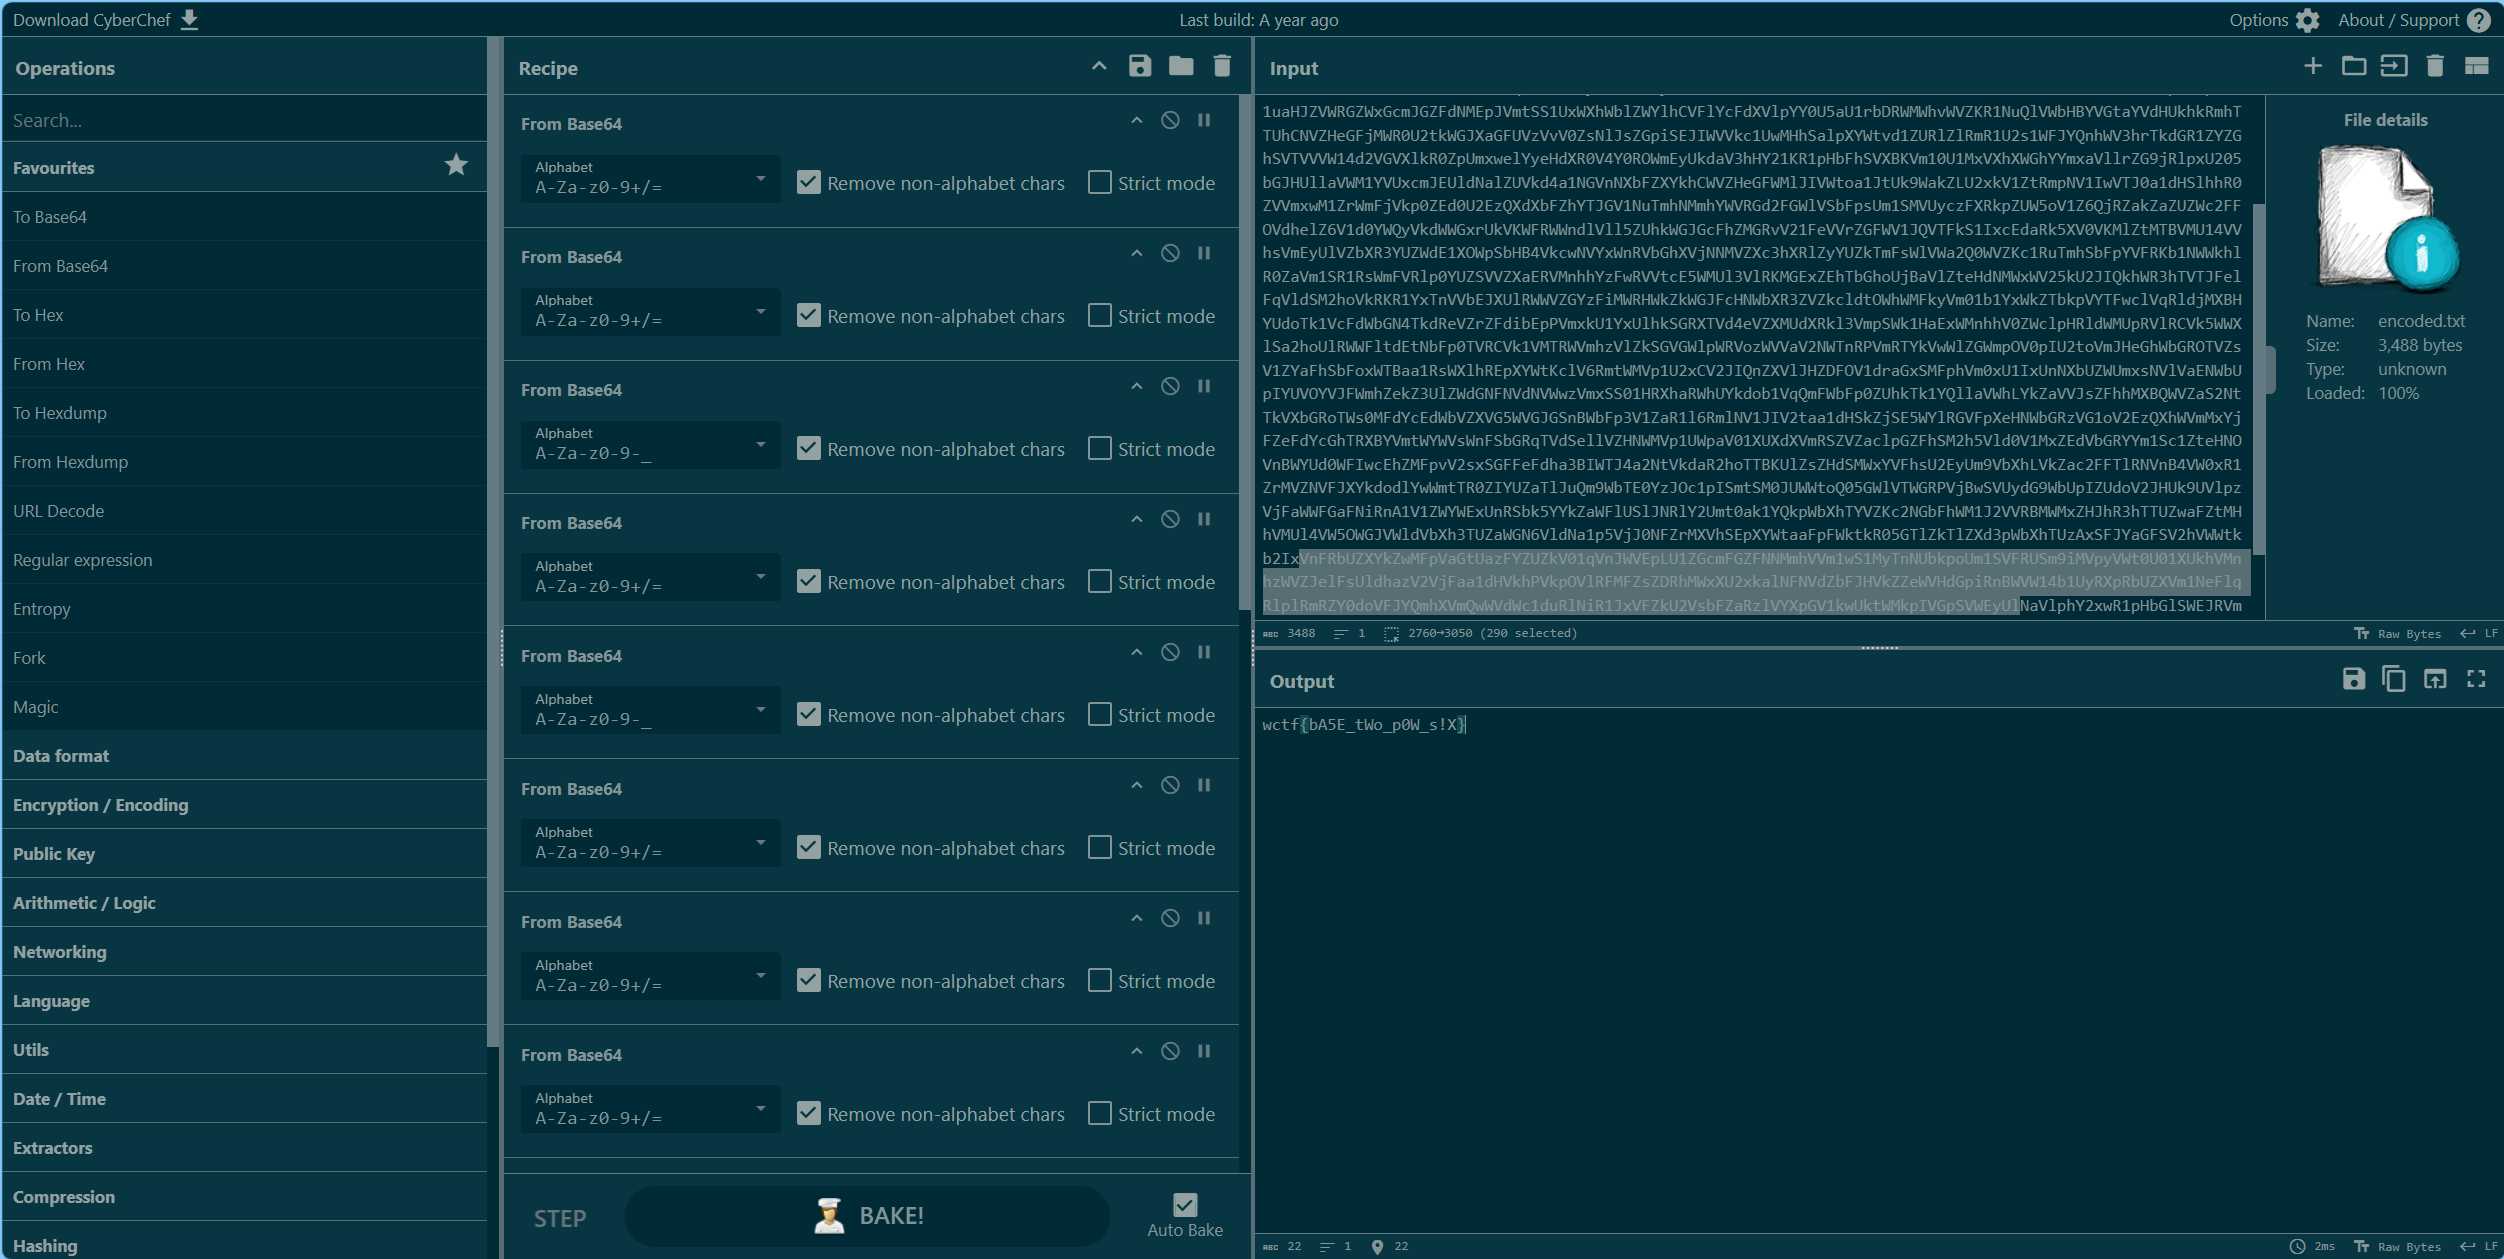Click the STEP button
Image resolution: width=2504 pixels, height=1259 pixels.
[x=560, y=1218]
